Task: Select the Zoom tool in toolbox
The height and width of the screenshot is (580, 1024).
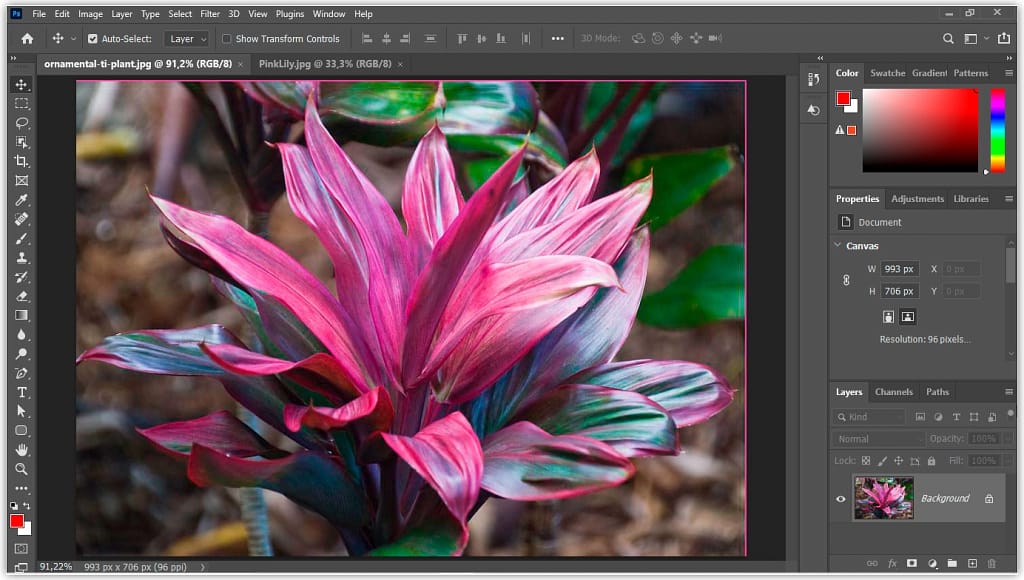Action: [x=22, y=469]
